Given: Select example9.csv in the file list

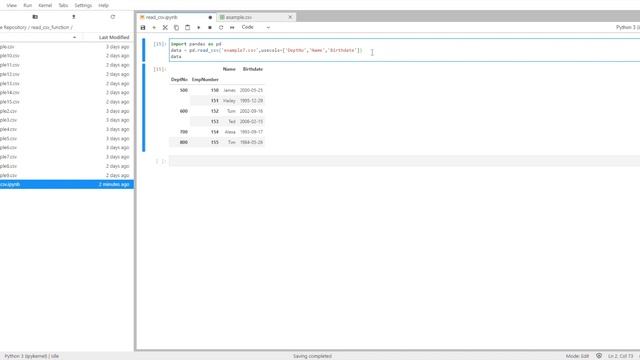Looking at the screenshot, I should (x=67, y=176).
